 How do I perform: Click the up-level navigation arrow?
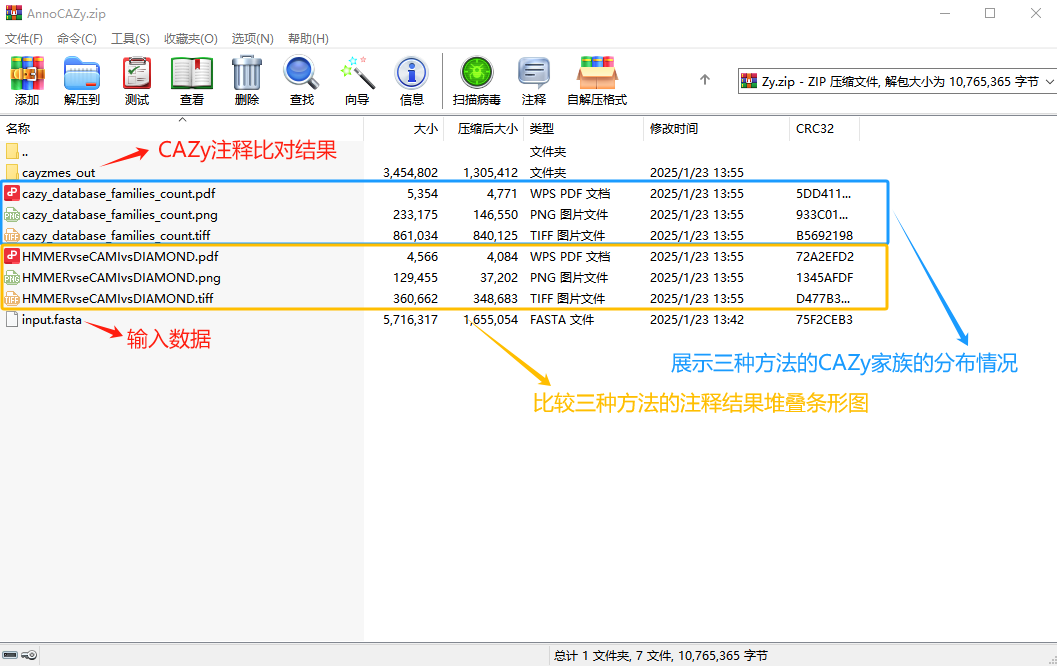(x=704, y=79)
